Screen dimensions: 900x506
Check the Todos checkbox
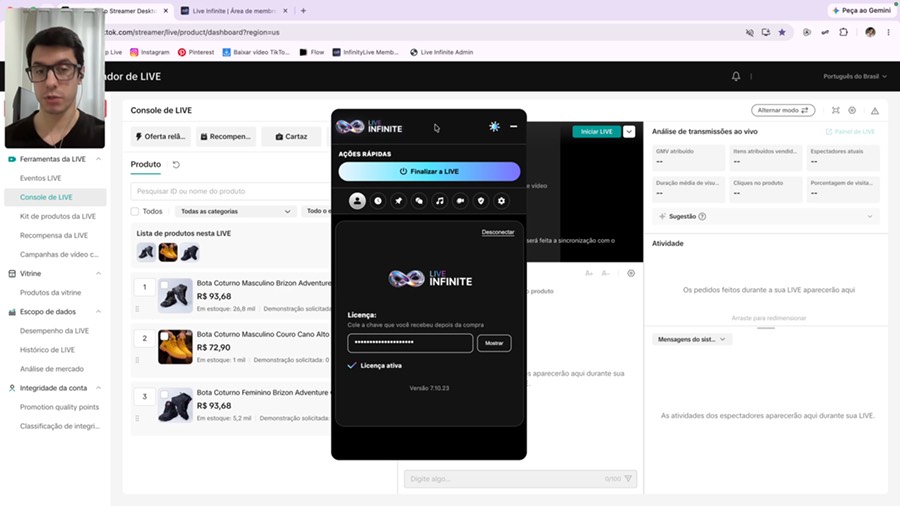(135, 211)
